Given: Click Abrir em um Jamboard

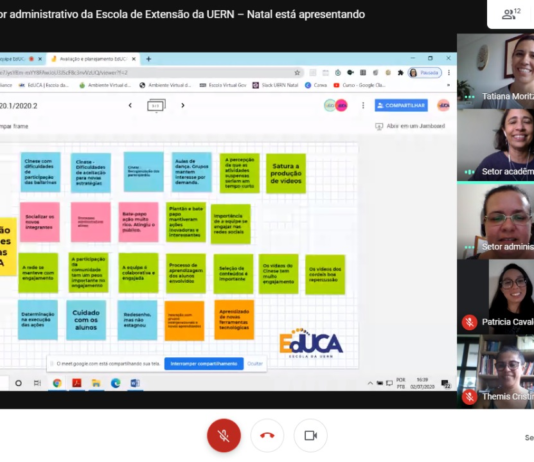Looking at the screenshot, I should (410, 126).
